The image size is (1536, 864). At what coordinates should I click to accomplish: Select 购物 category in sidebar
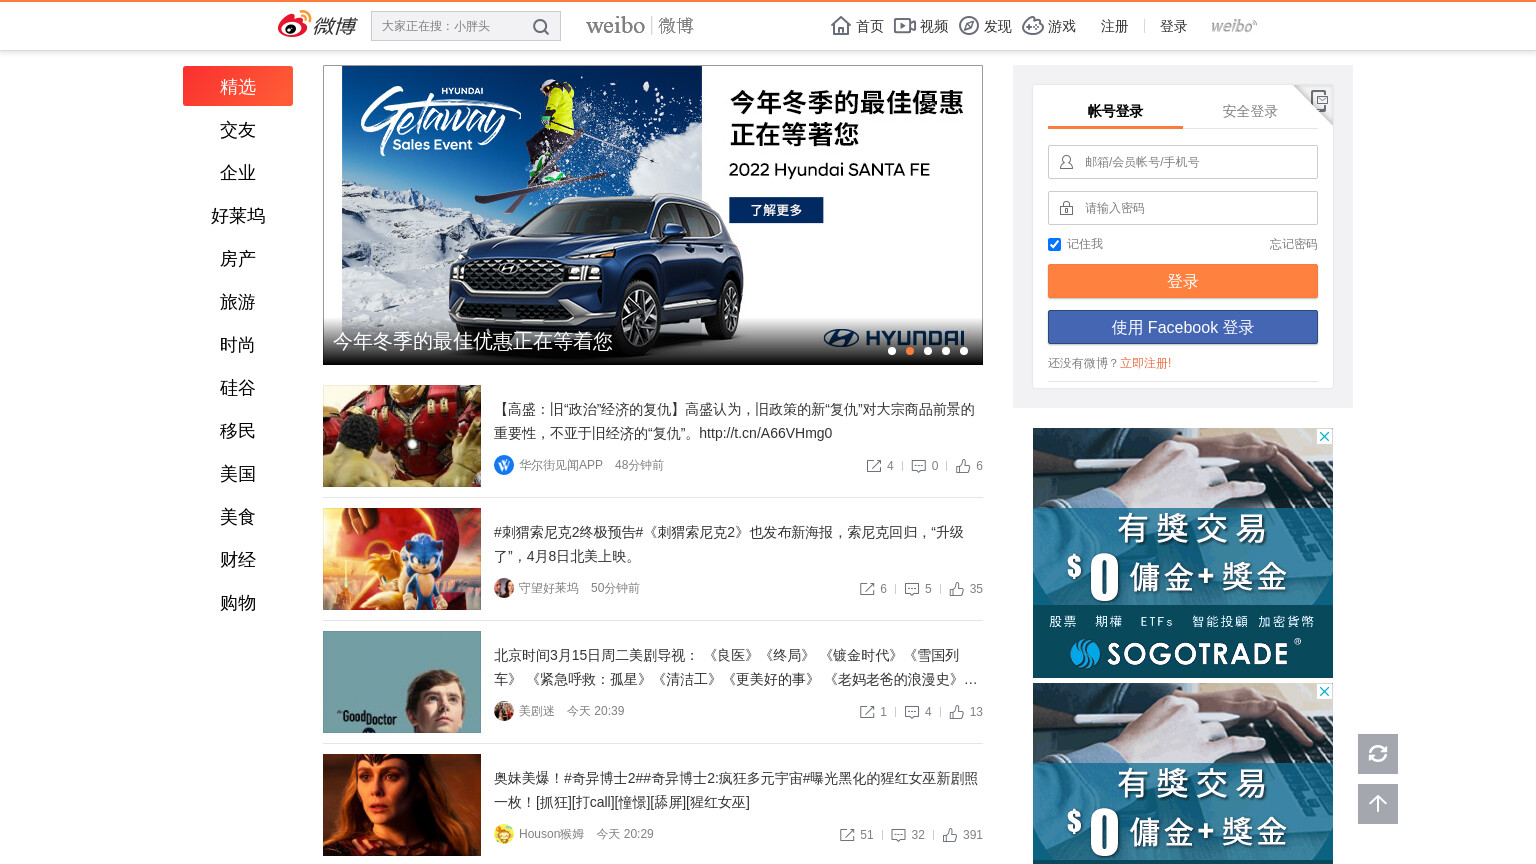pos(238,603)
